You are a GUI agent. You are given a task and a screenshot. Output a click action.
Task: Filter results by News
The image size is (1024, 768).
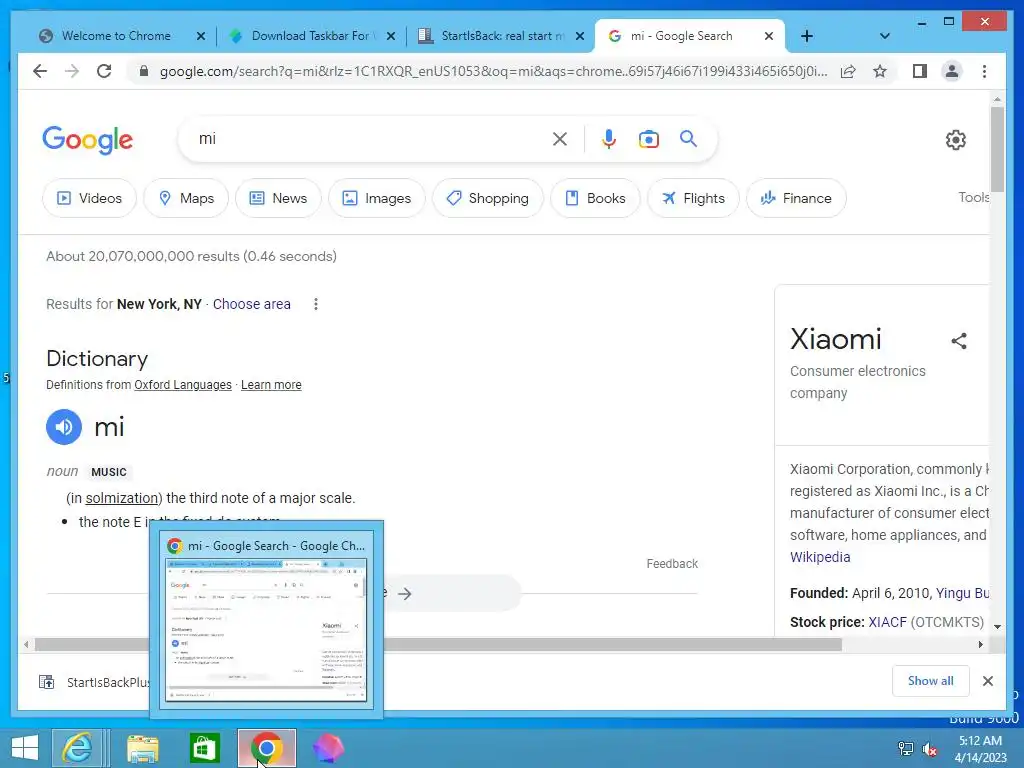tap(278, 198)
